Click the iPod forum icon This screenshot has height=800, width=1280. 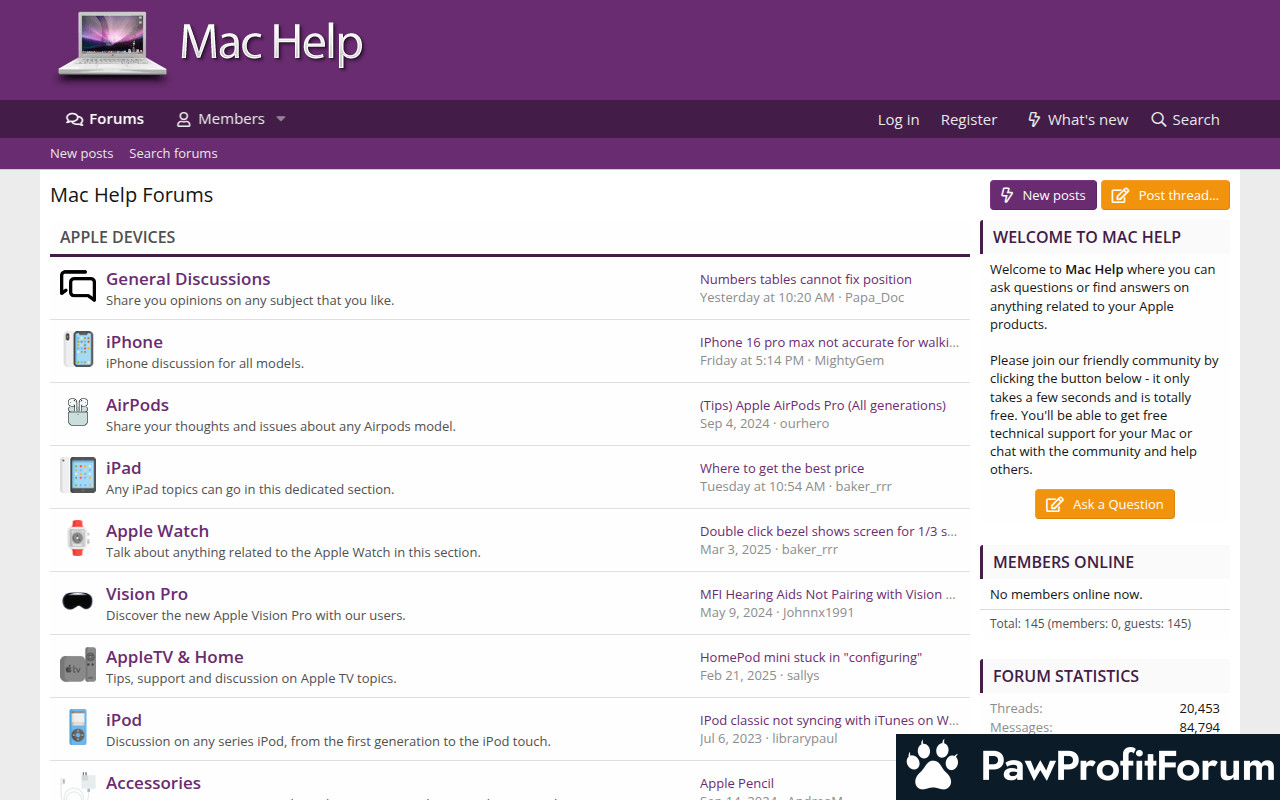[78, 727]
